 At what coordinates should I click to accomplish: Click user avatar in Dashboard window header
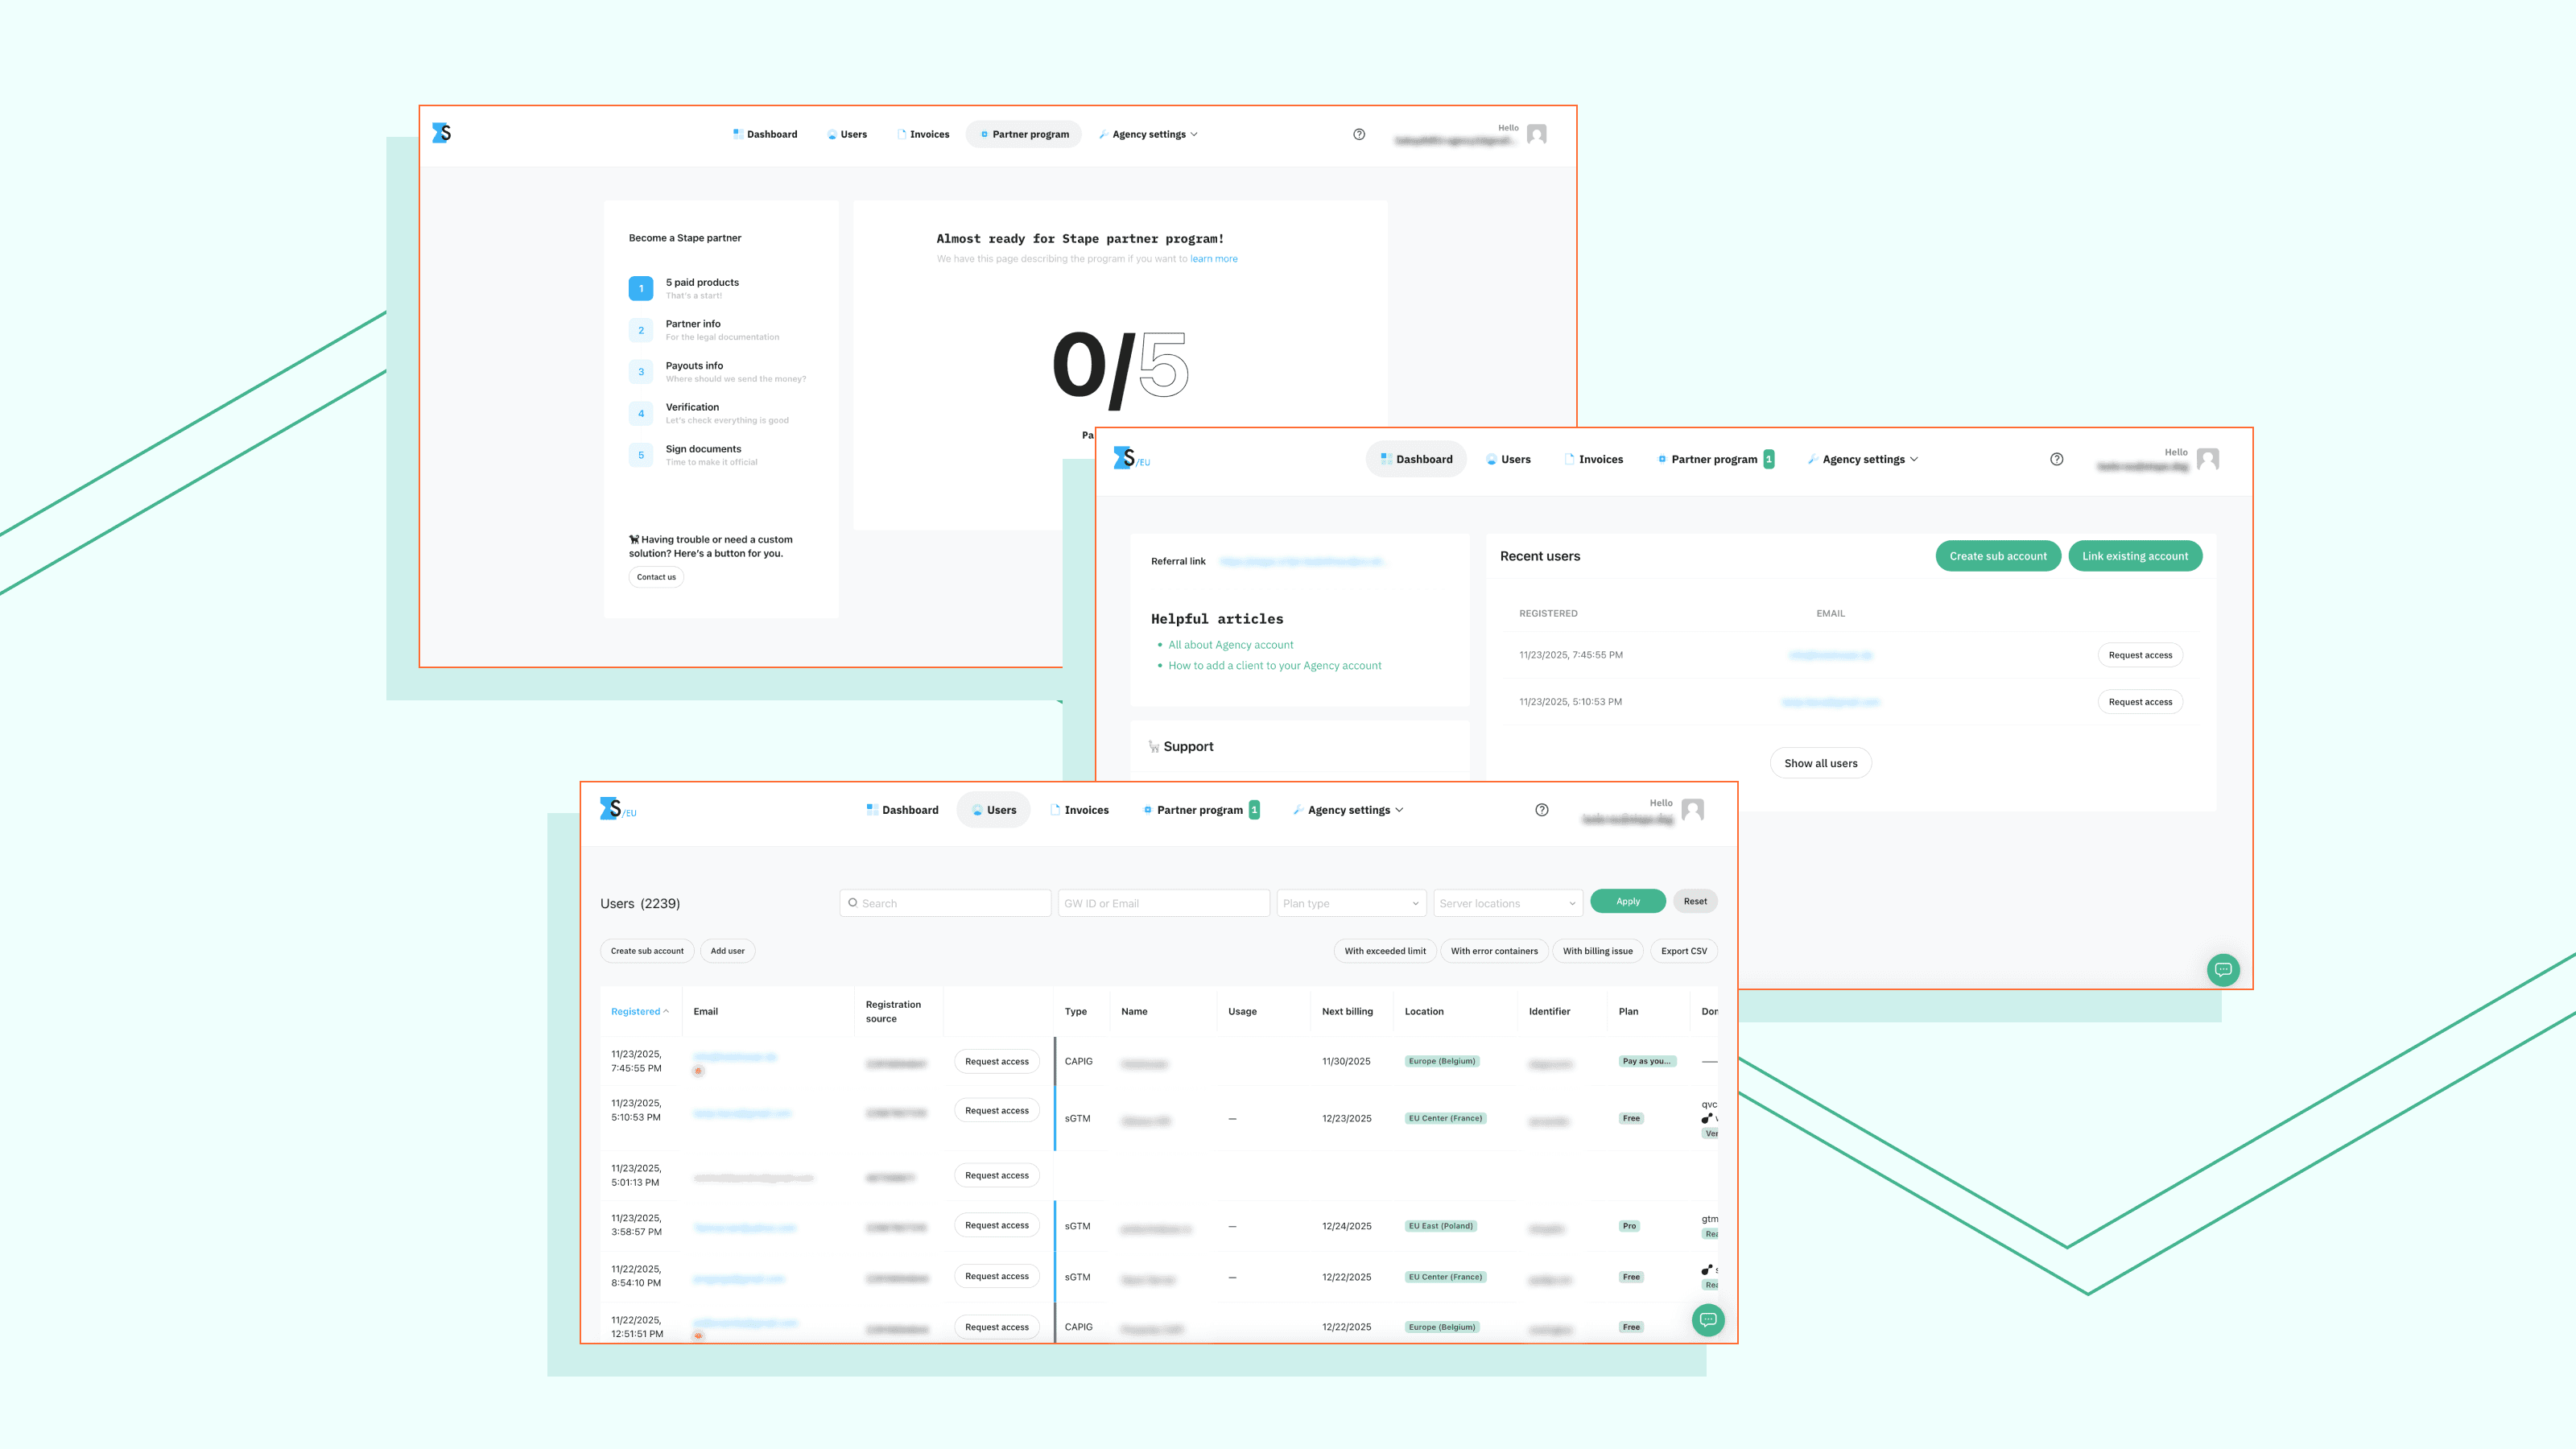coord(2208,459)
